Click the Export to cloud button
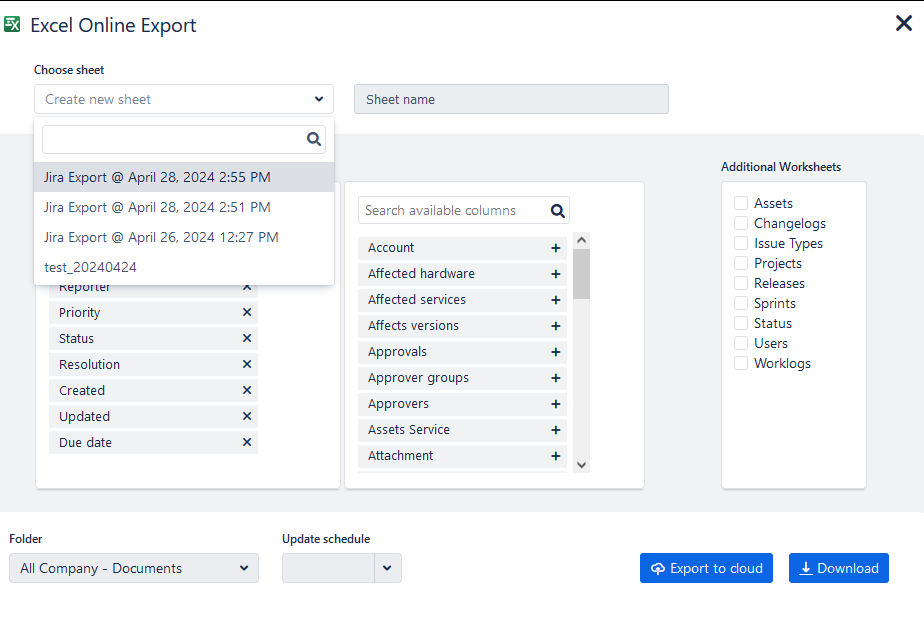This screenshot has width=924, height=641. 707,568
